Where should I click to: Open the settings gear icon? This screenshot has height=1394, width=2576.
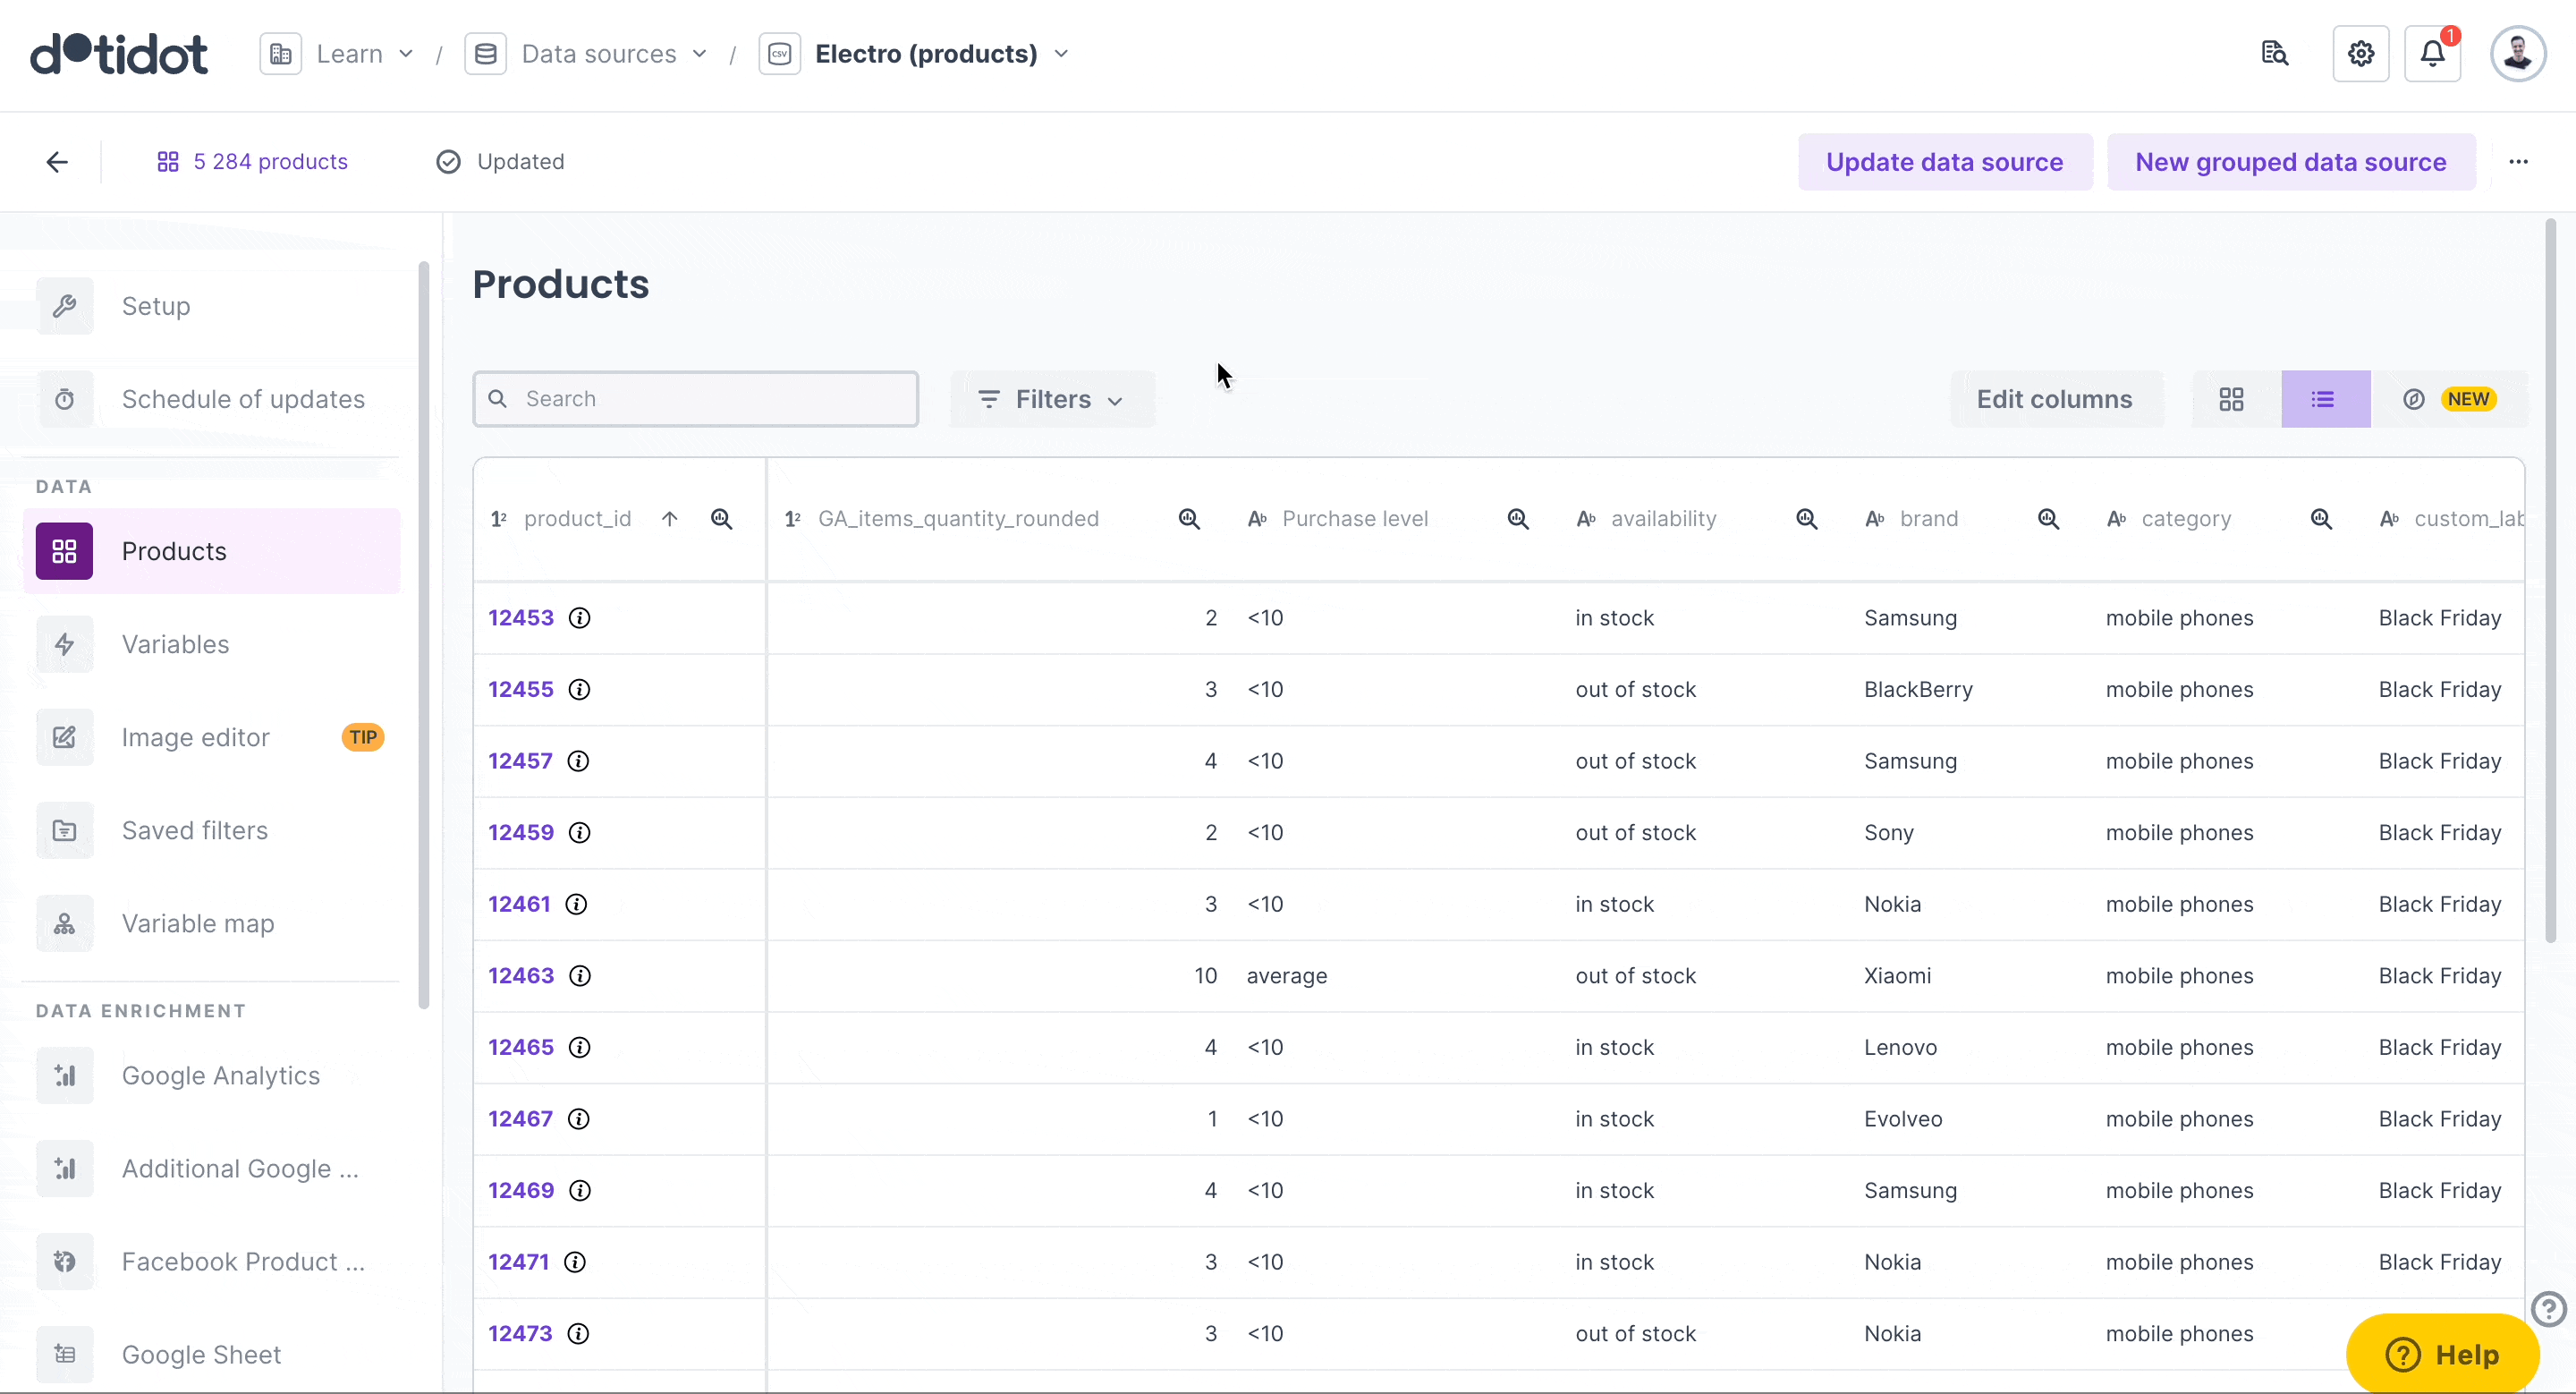(2360, 54)
